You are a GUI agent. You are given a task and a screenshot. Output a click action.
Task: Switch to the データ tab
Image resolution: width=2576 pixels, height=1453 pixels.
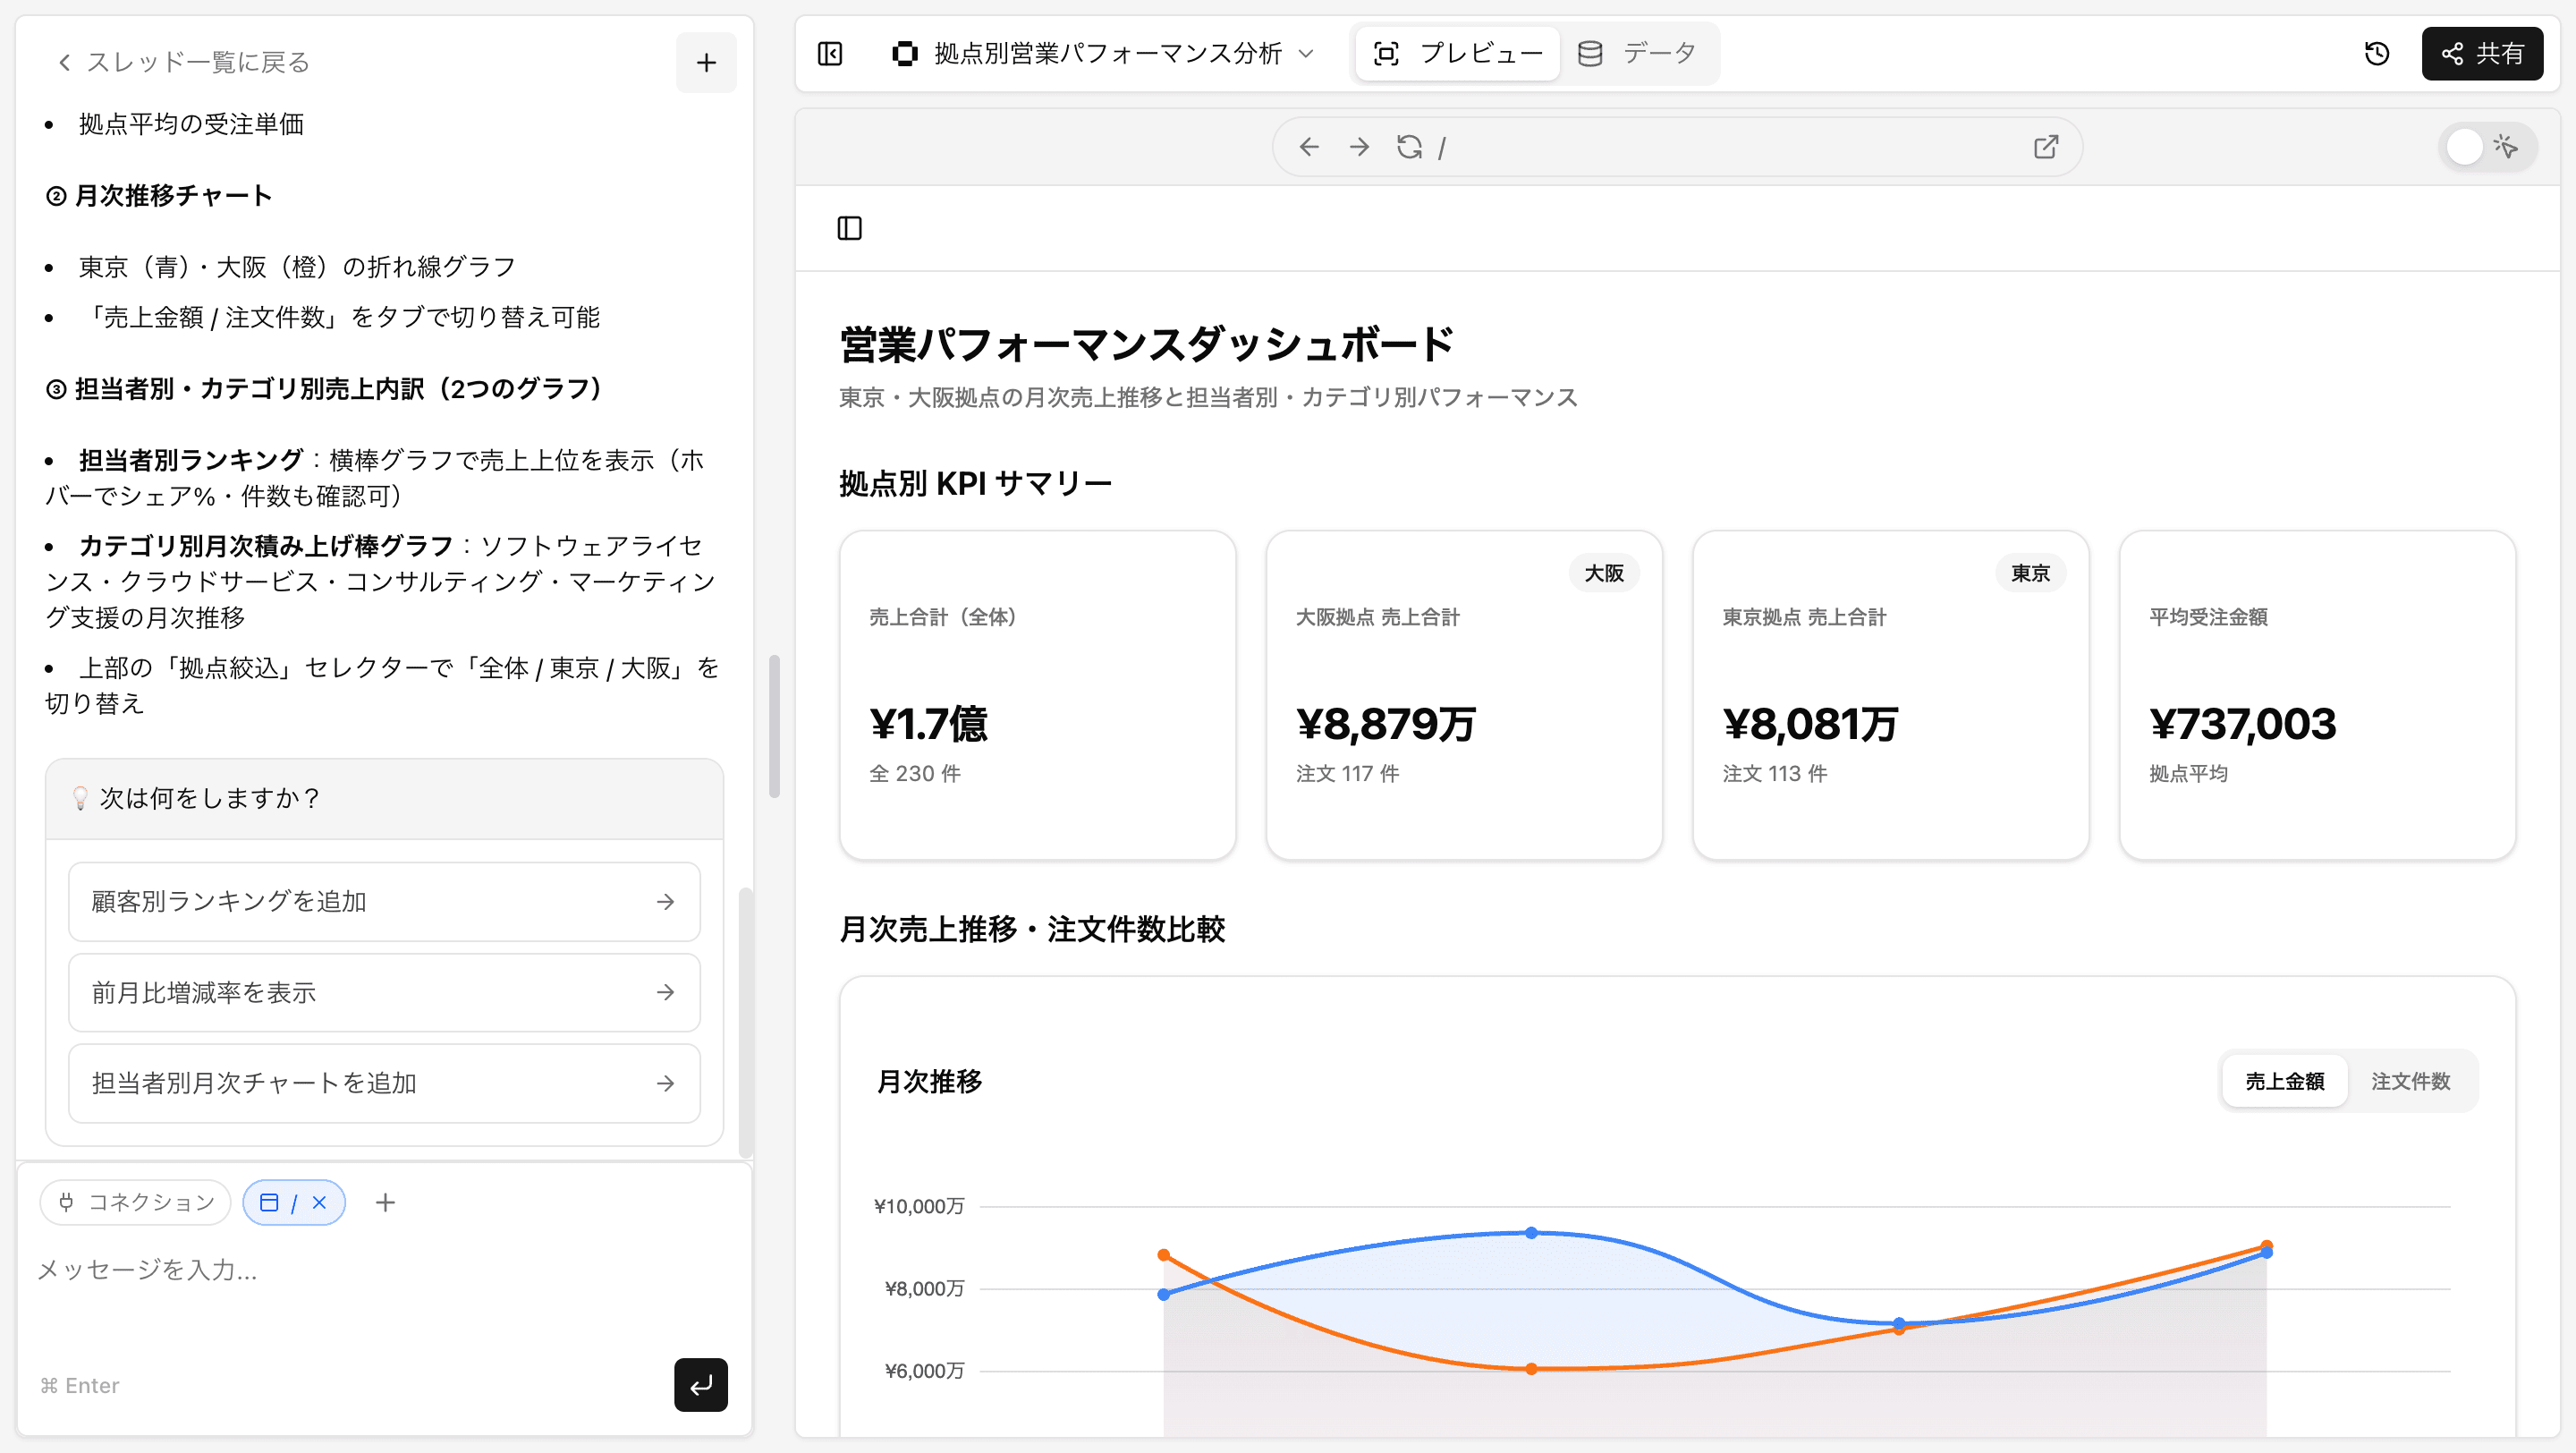click(1638, 53)
